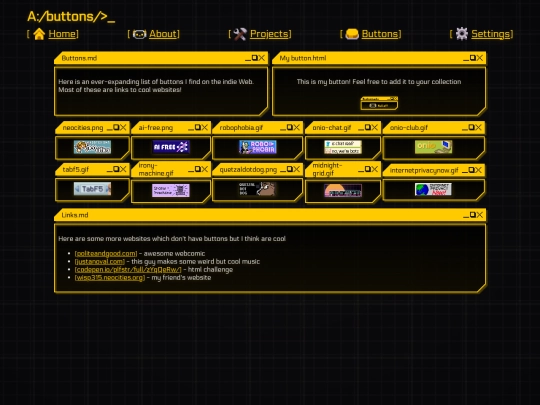Image resolution: width=540 pixels, height=405 pixels.
Task: Maximize the irony-machine.gif window
Action: (x=198, y=169)
